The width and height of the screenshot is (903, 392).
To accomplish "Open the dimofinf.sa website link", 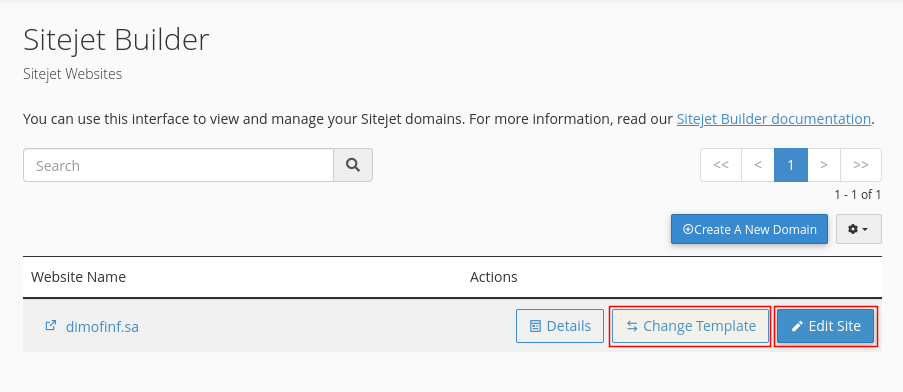I will click(102, 327).
